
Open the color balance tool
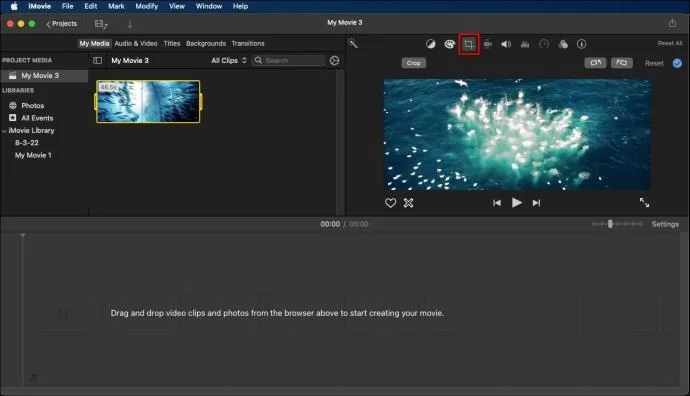pyautogui.click(x=430, y=44)
